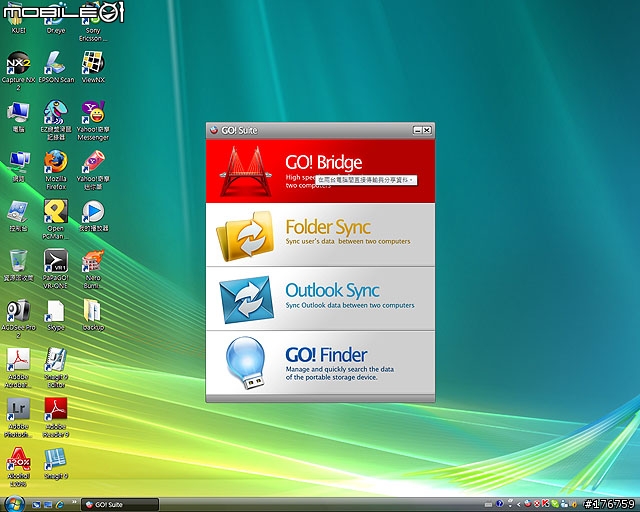Image resolution: width=640 pixels, height=512 pixels.
Task: Open Capture NX 2 desktop shortcut
Action: click(x=18, y=71)
